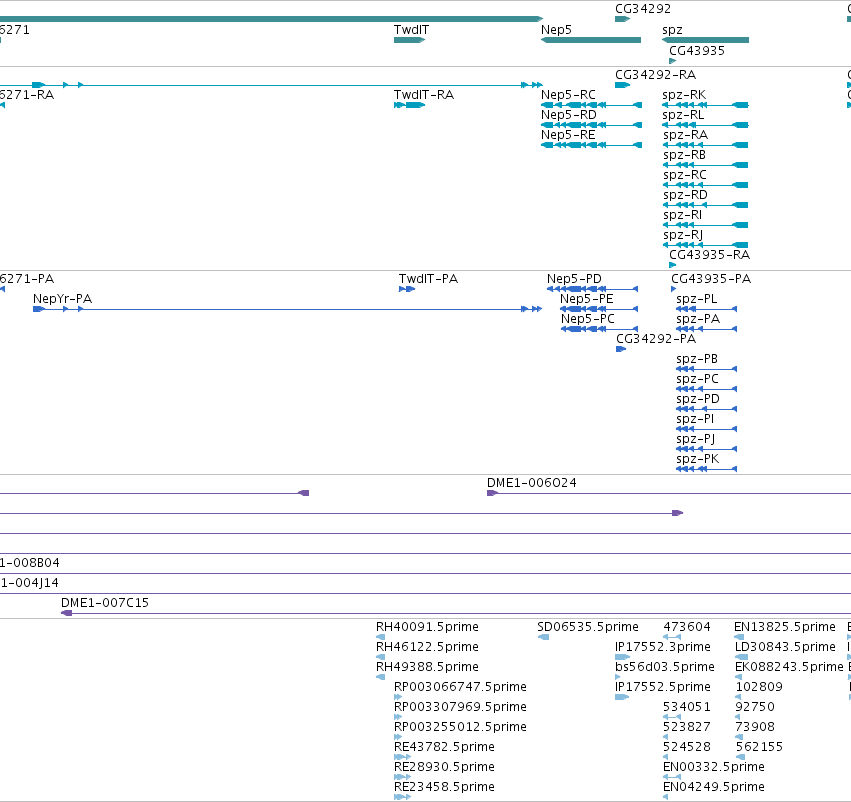The image size is (851, 802).
Task: Open the spz-PI protein label
Action: tap(695, 419)
